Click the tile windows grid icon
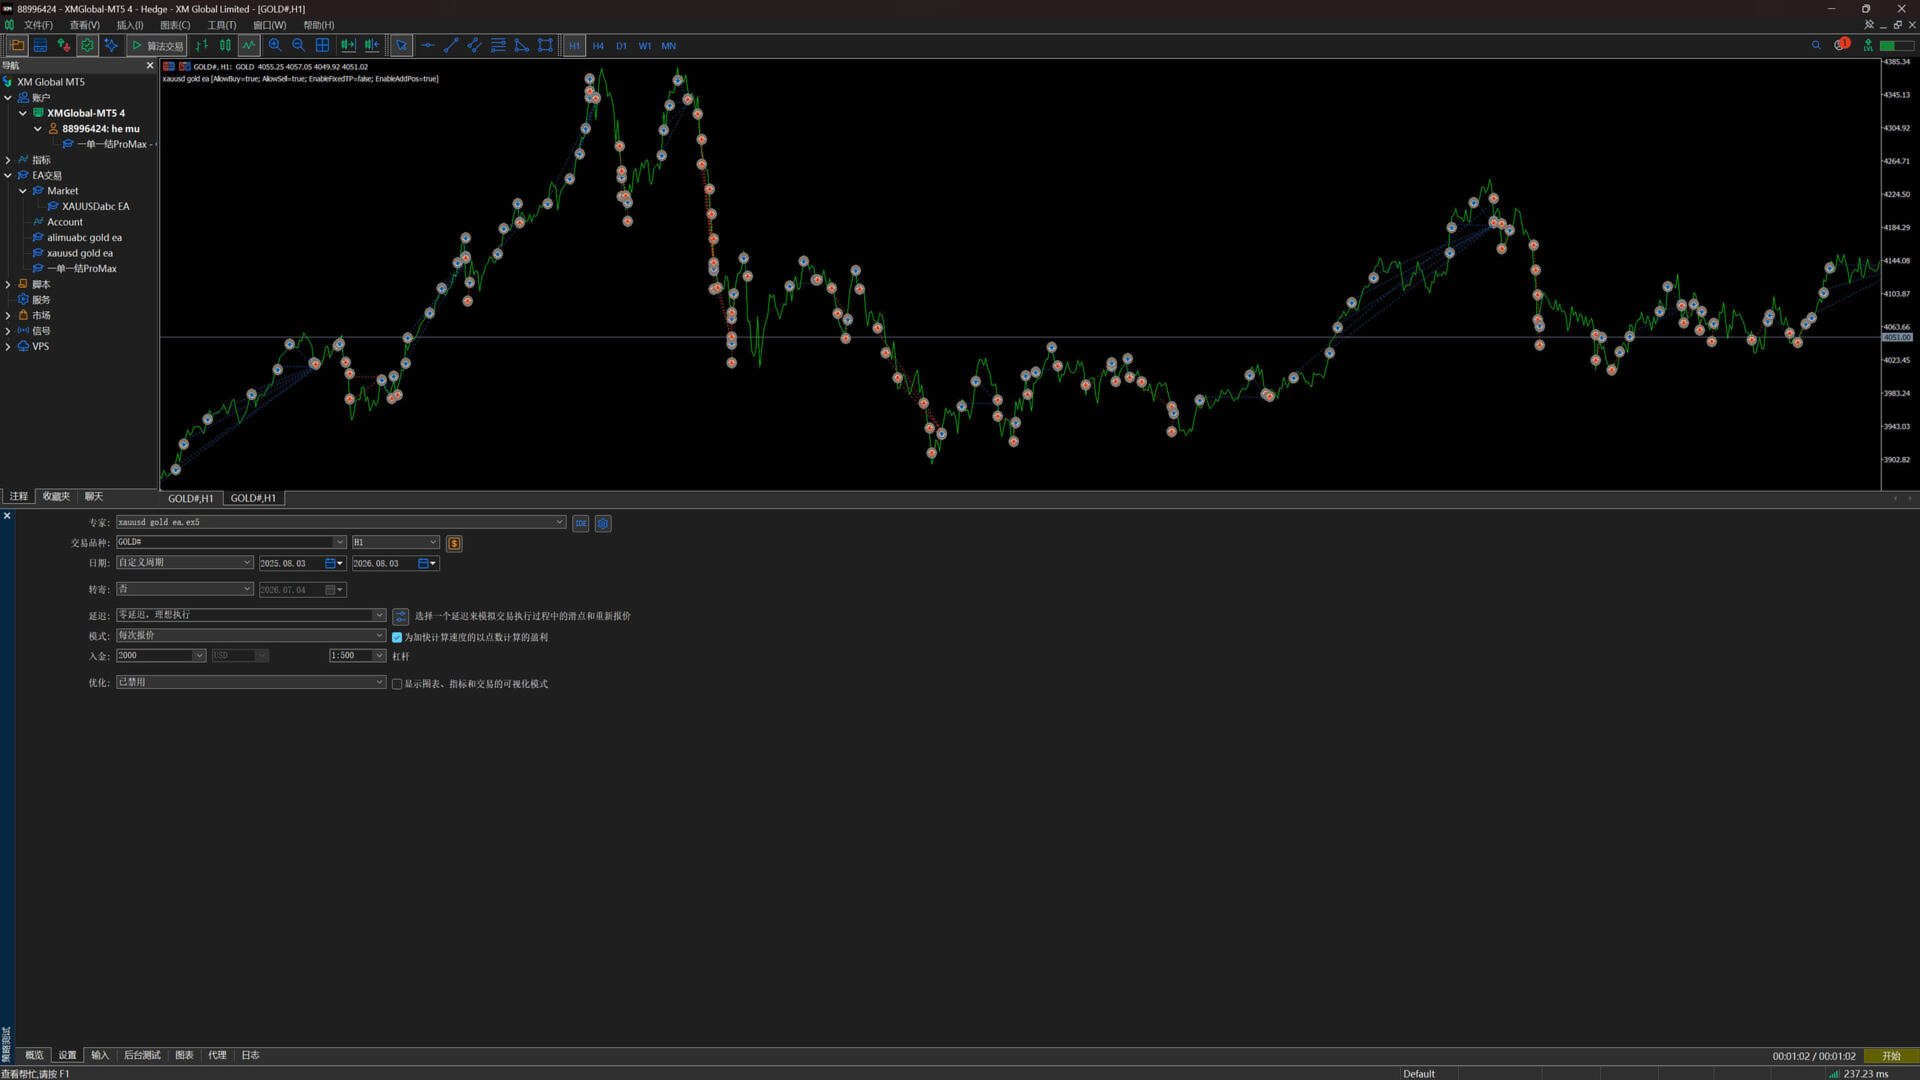The image size is (1920, 1080). click(322, 45)
